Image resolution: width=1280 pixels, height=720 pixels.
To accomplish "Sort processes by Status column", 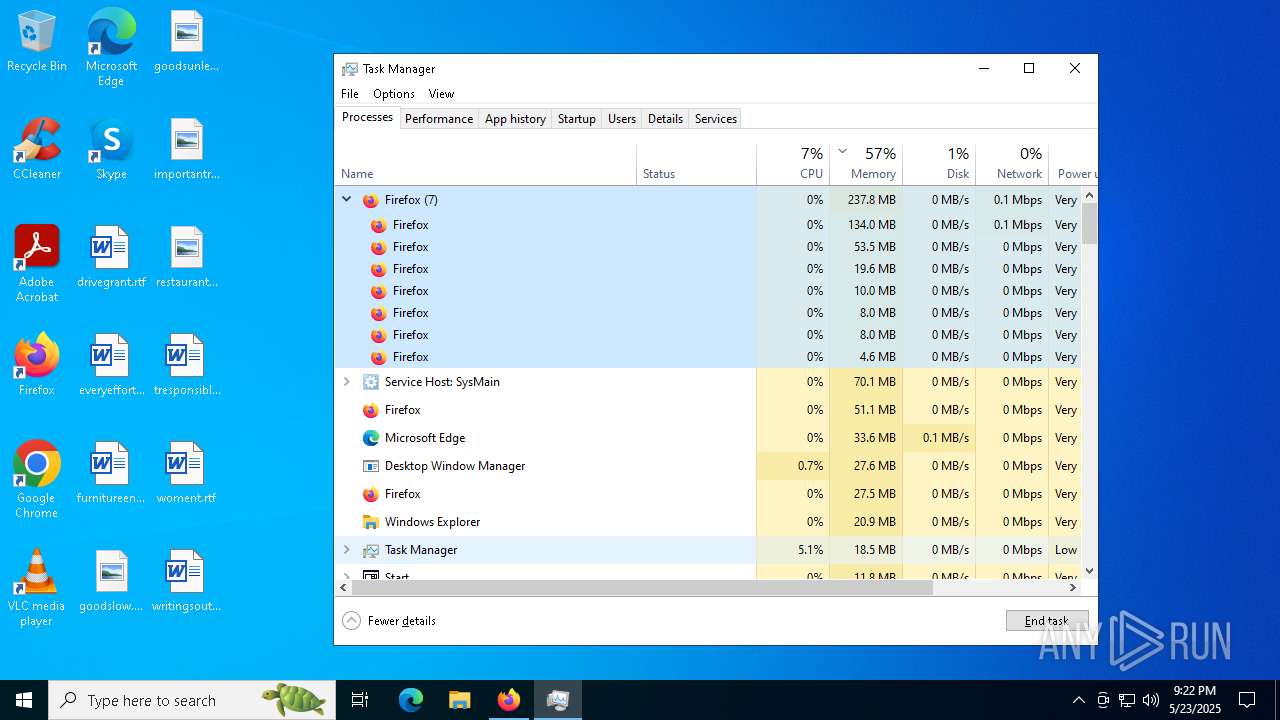I will pyautogui.click(x=696, y=165).
